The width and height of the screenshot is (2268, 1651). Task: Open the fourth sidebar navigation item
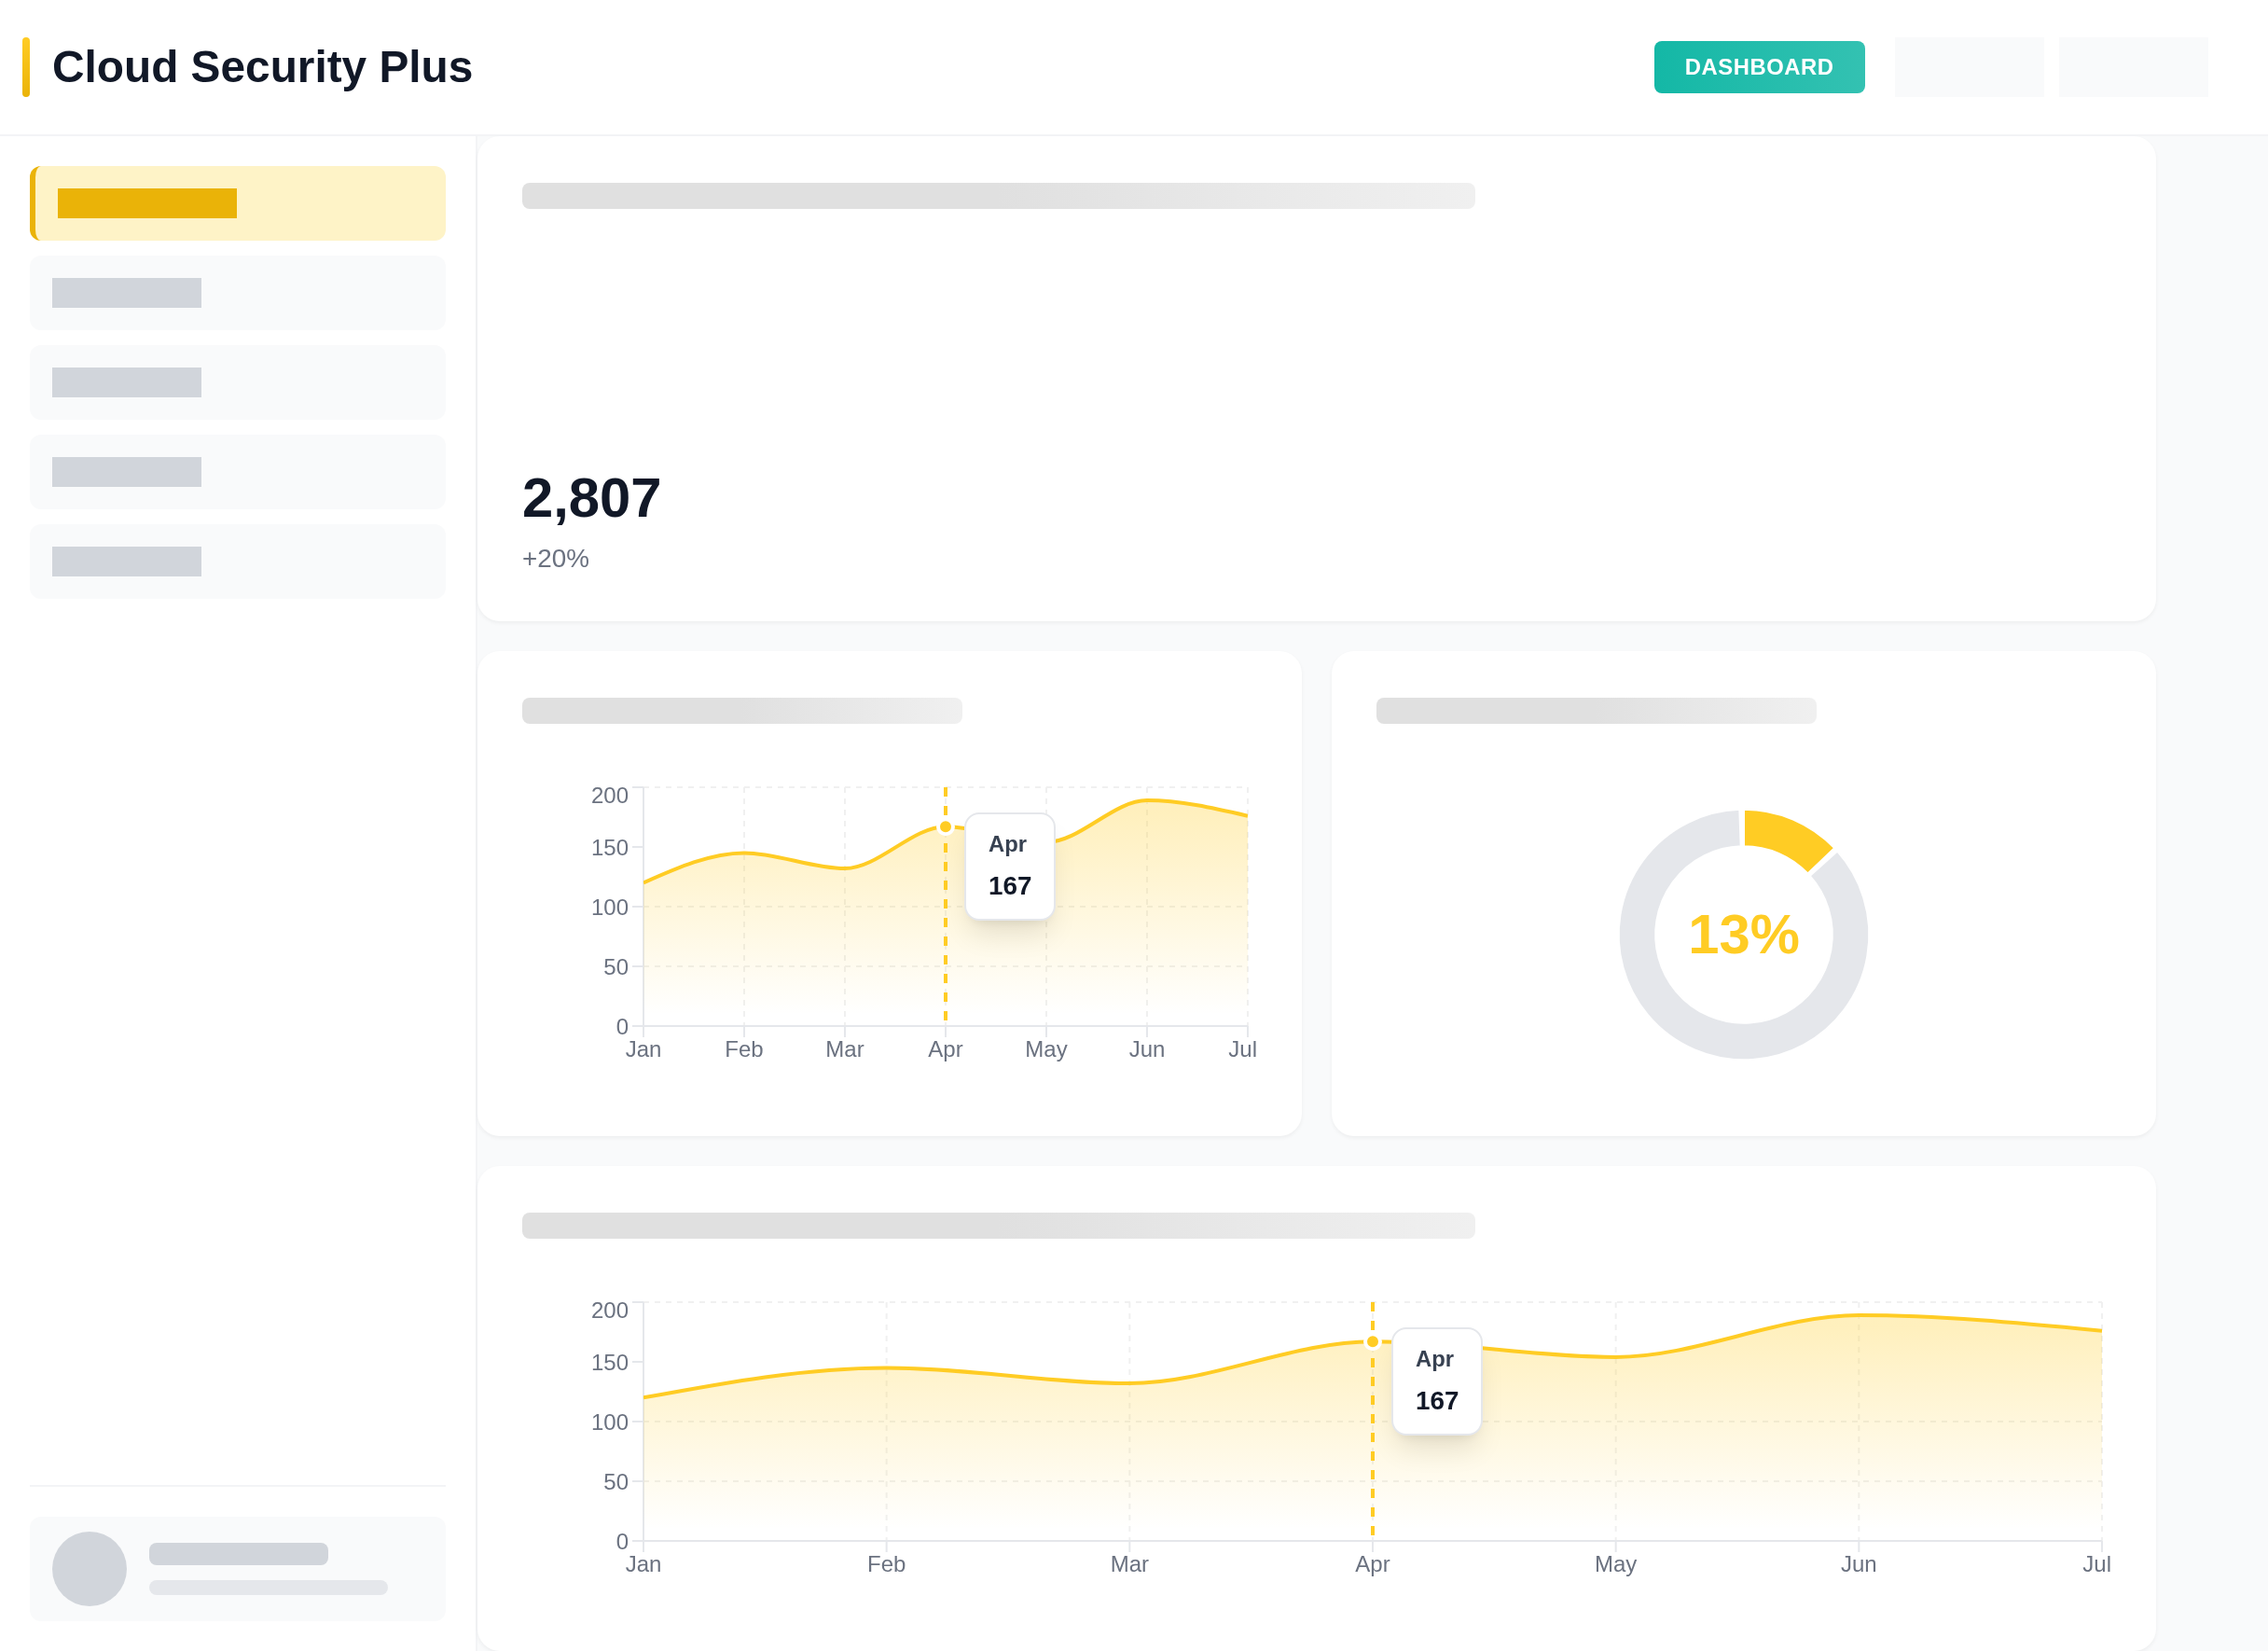pos(237,471)
